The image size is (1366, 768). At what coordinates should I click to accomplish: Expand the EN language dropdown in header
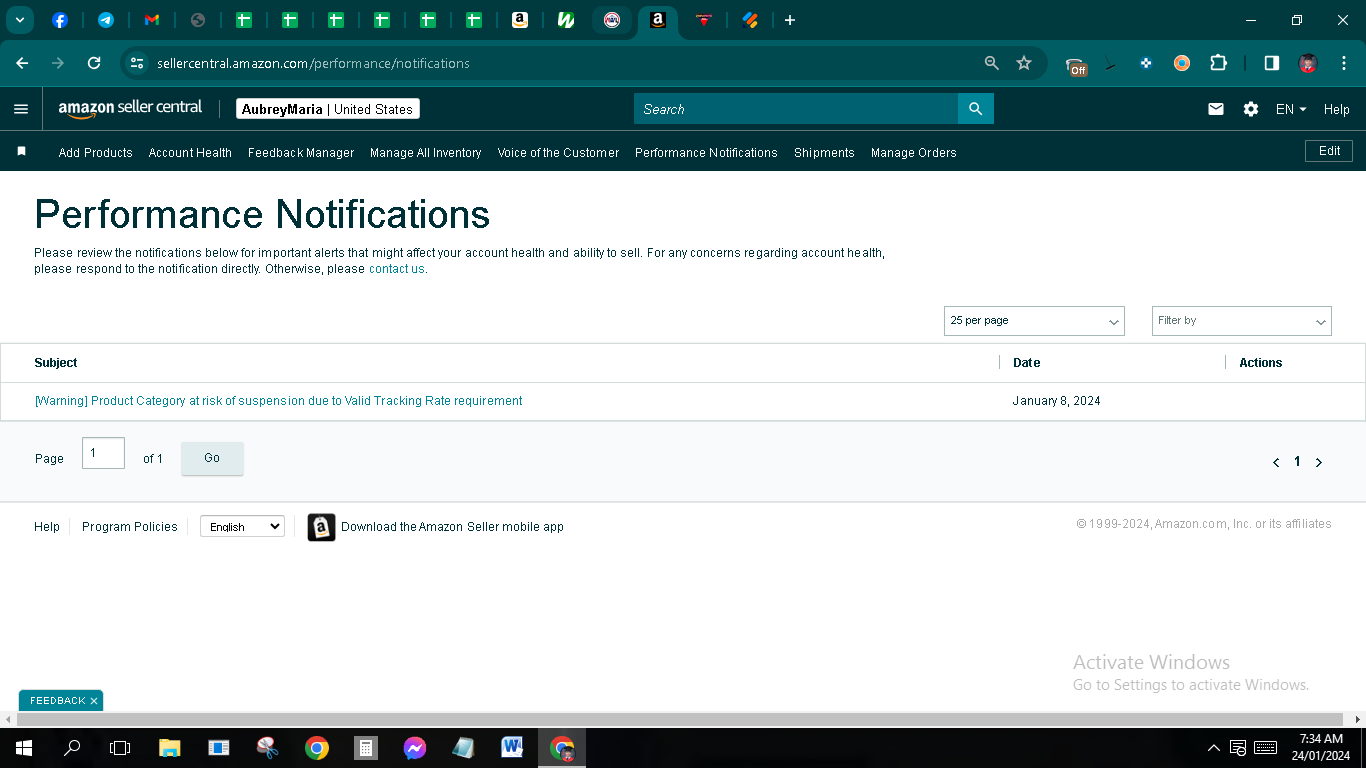[x=1291, y=109]
